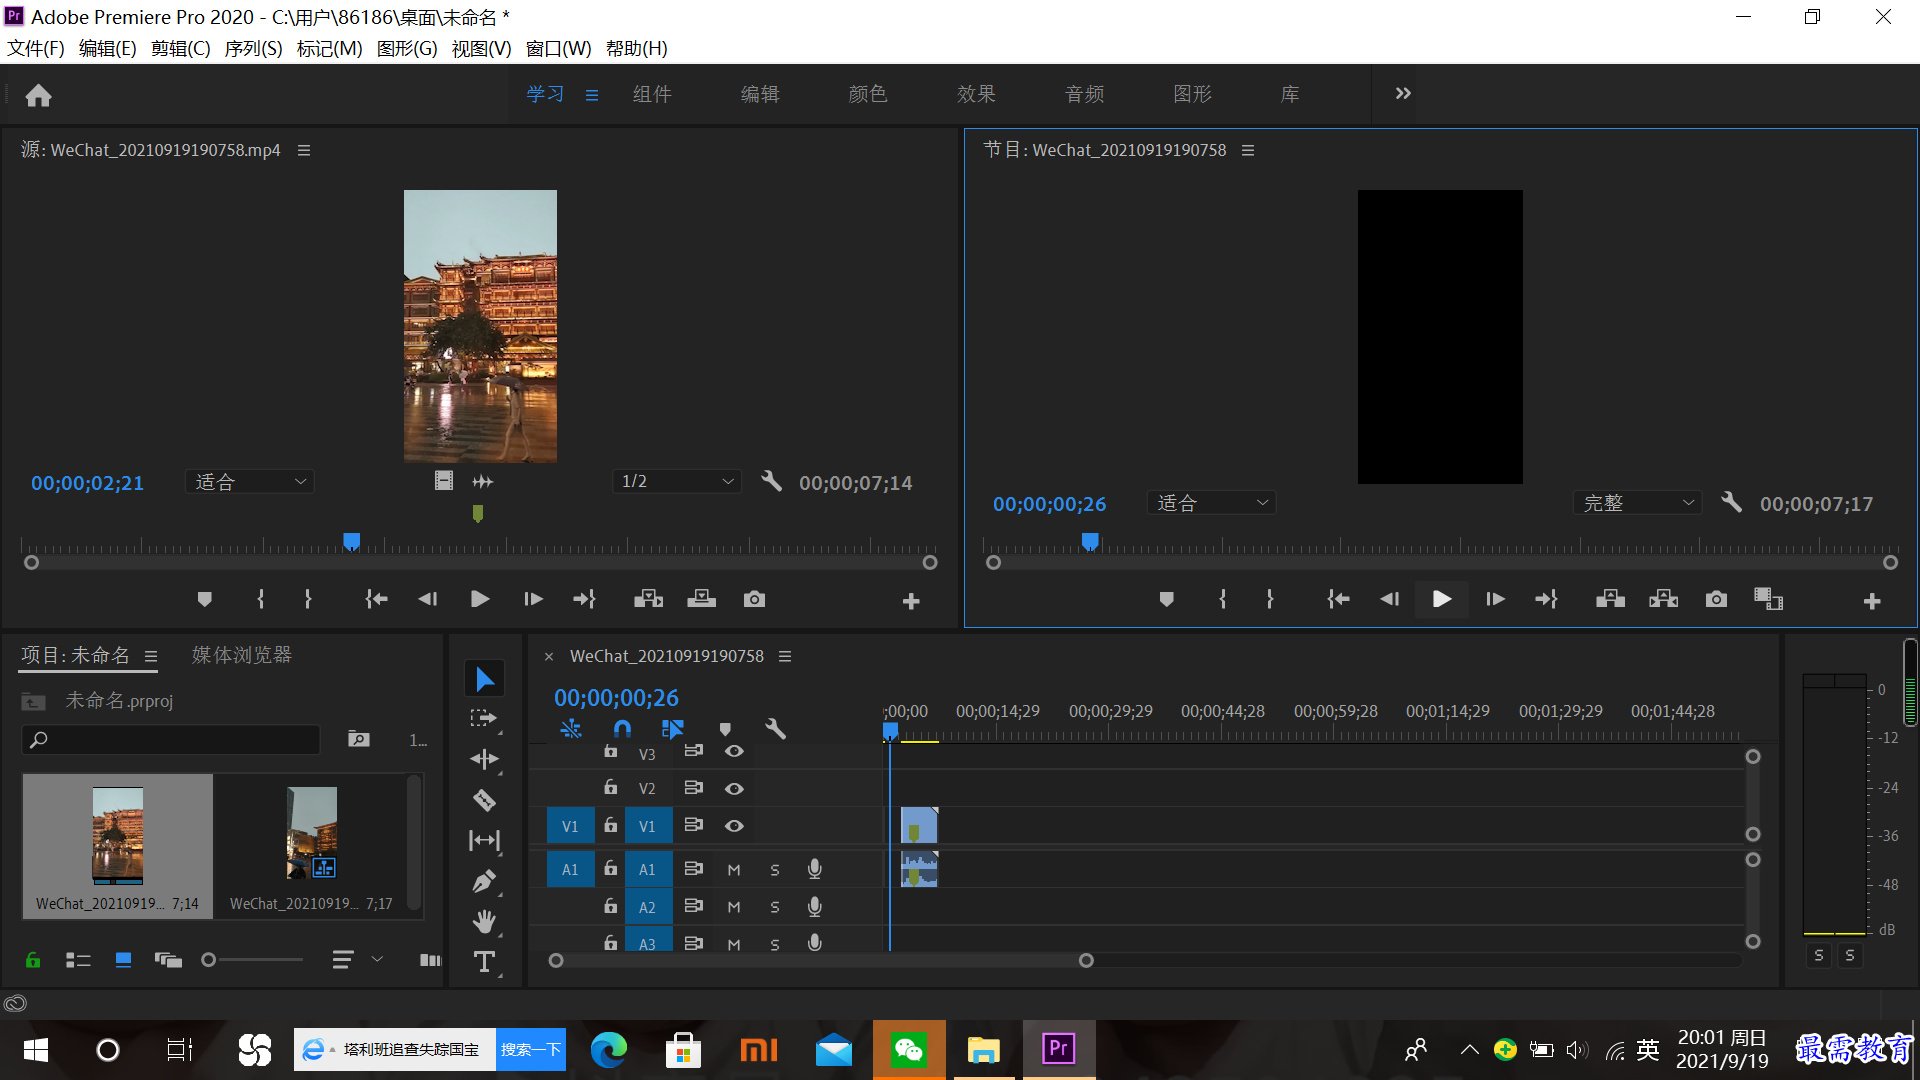Click Insert button in Source monitor
The image size is (1920, 1080).
pos(648,599)
